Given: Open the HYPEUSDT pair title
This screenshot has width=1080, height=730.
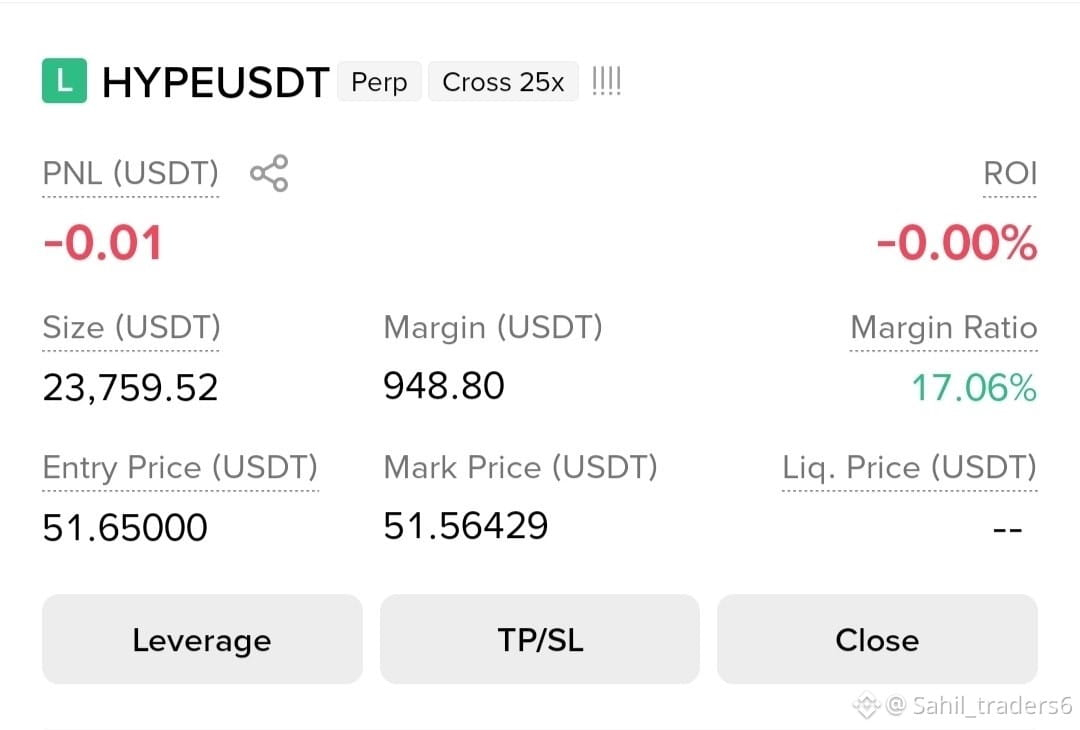Looking at the screenshot, I should [x=216, y=83].
